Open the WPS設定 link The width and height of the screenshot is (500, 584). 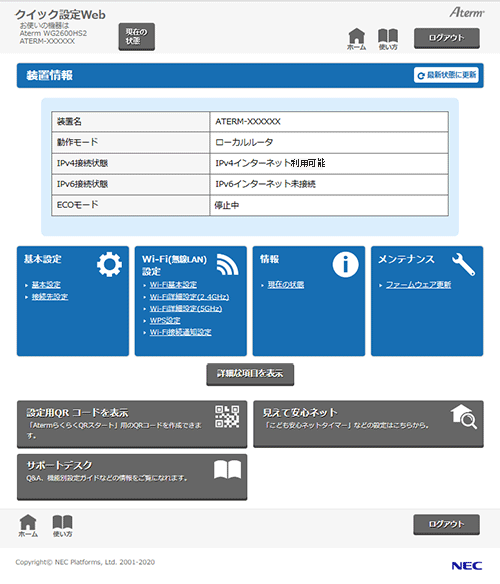(x=165, y=321)
